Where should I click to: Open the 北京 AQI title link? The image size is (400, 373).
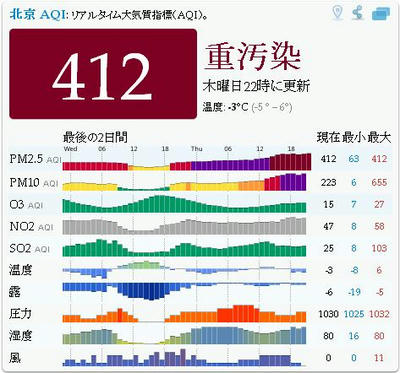pyautogui.click(x=37, y=15)
